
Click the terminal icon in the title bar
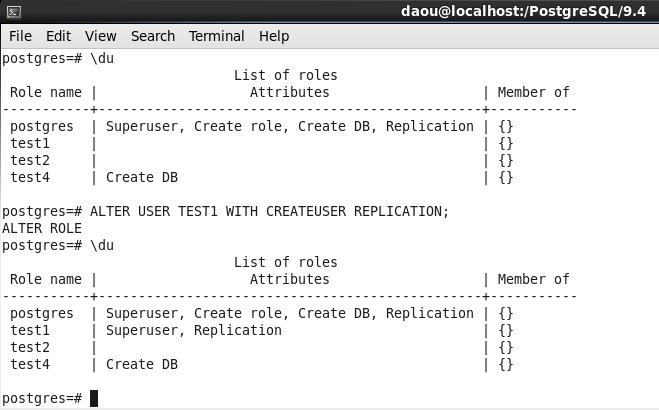click(x=14, y=11)
